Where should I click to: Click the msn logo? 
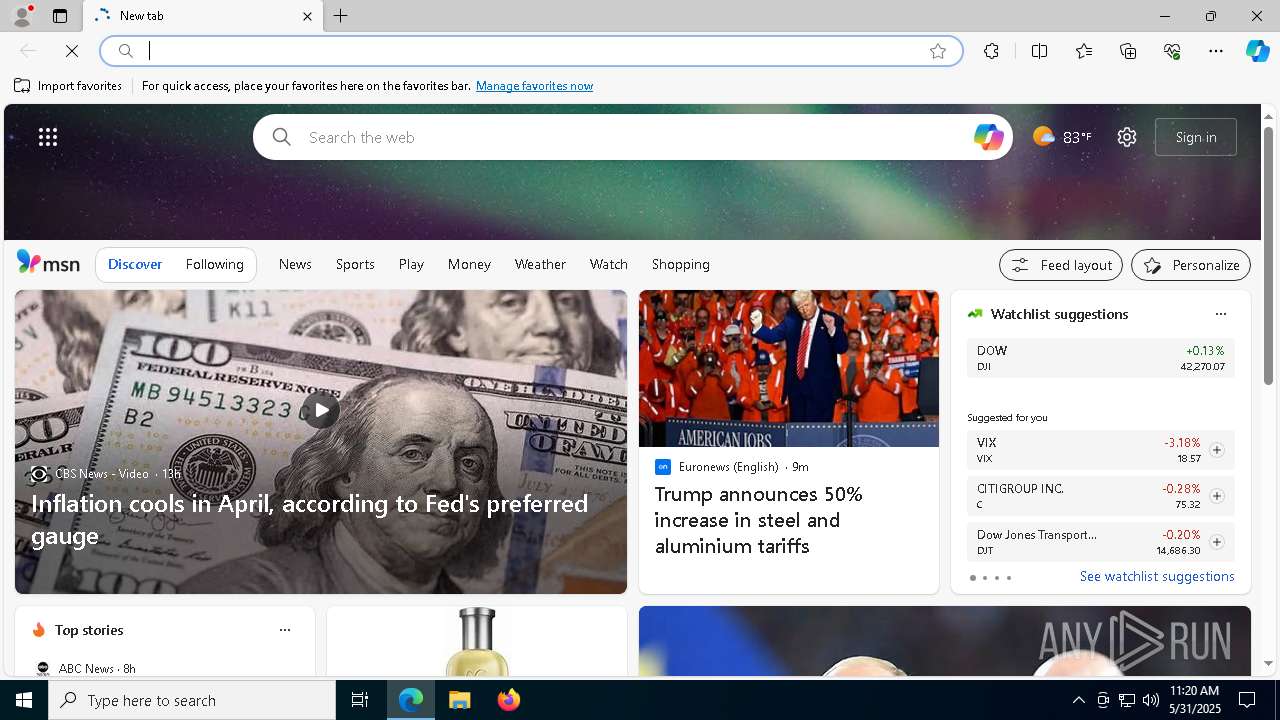48,263
